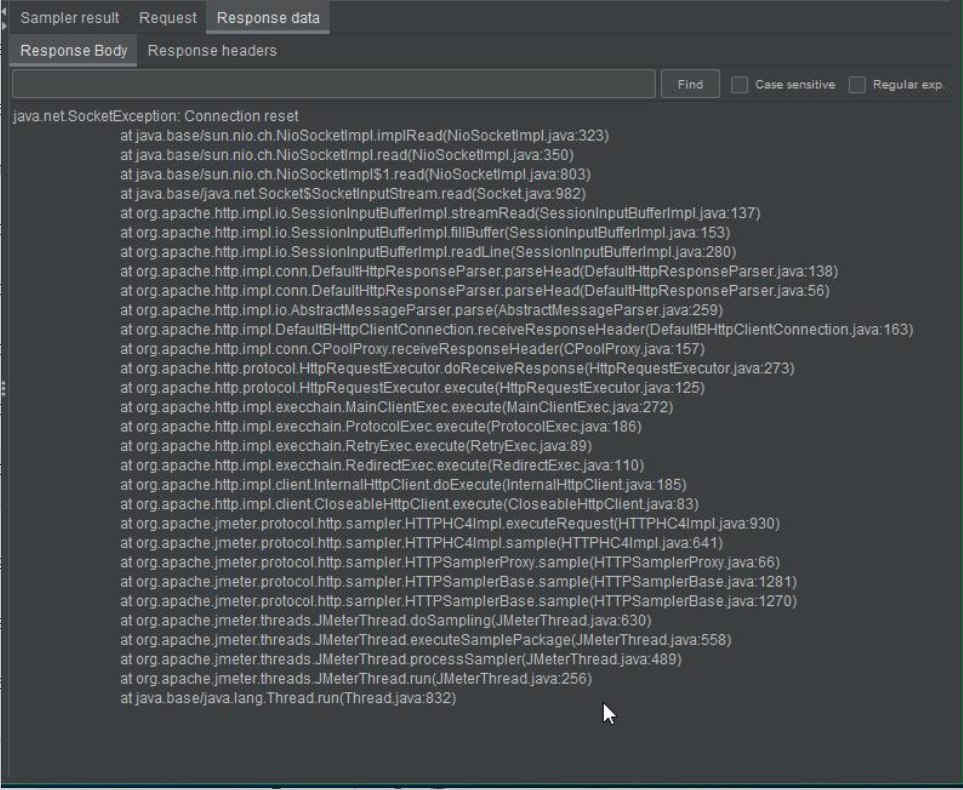Select the Response data tab
Image resolution: width=963 pixels, height=790 pixels.
[268, 18]
